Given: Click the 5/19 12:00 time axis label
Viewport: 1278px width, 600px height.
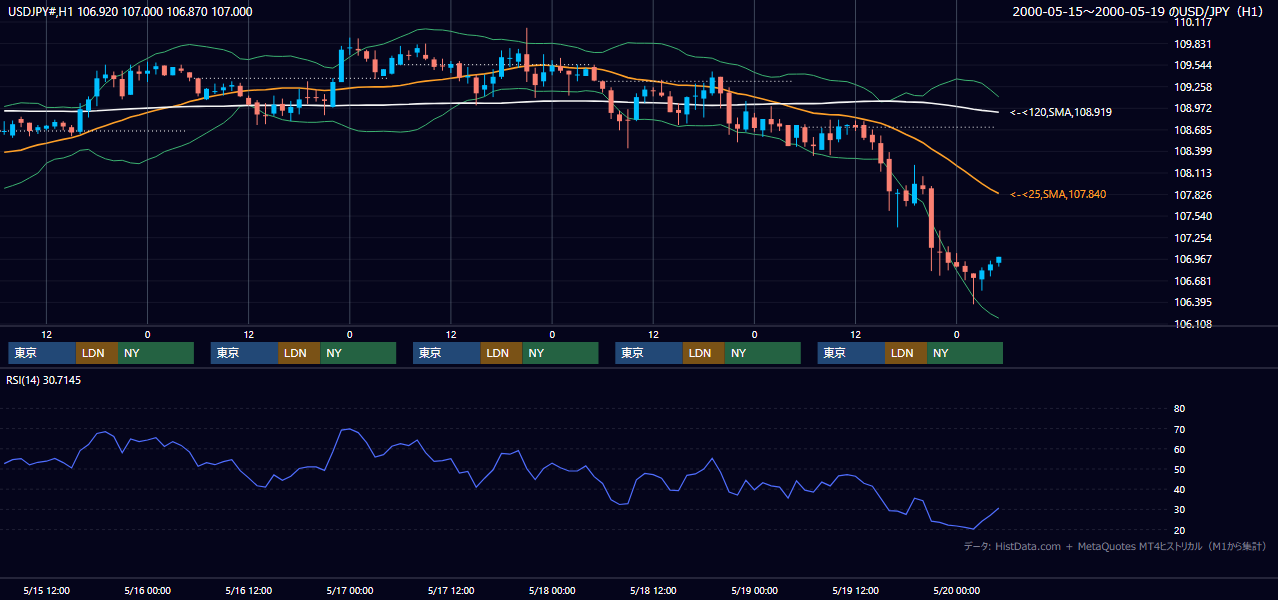Looking at the screenshot, I should [855, 590].
